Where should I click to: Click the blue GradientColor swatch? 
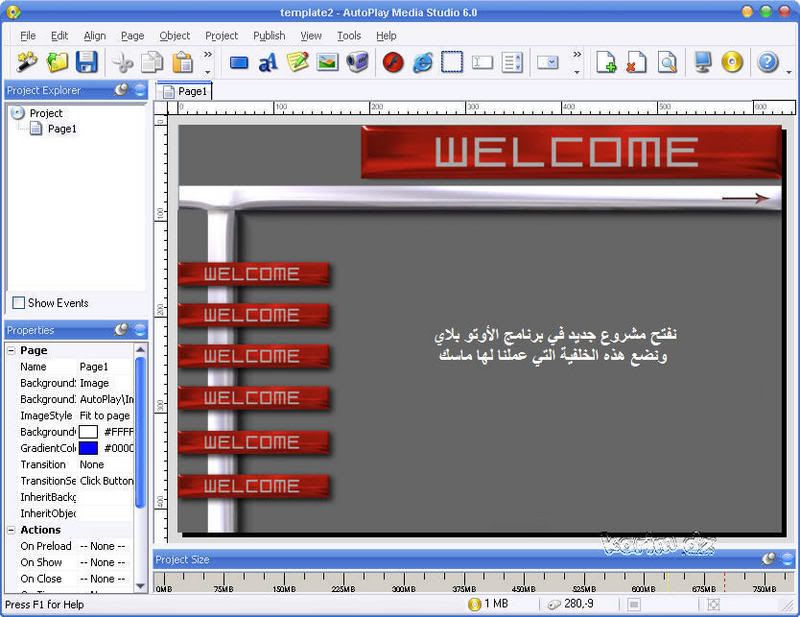88,448
